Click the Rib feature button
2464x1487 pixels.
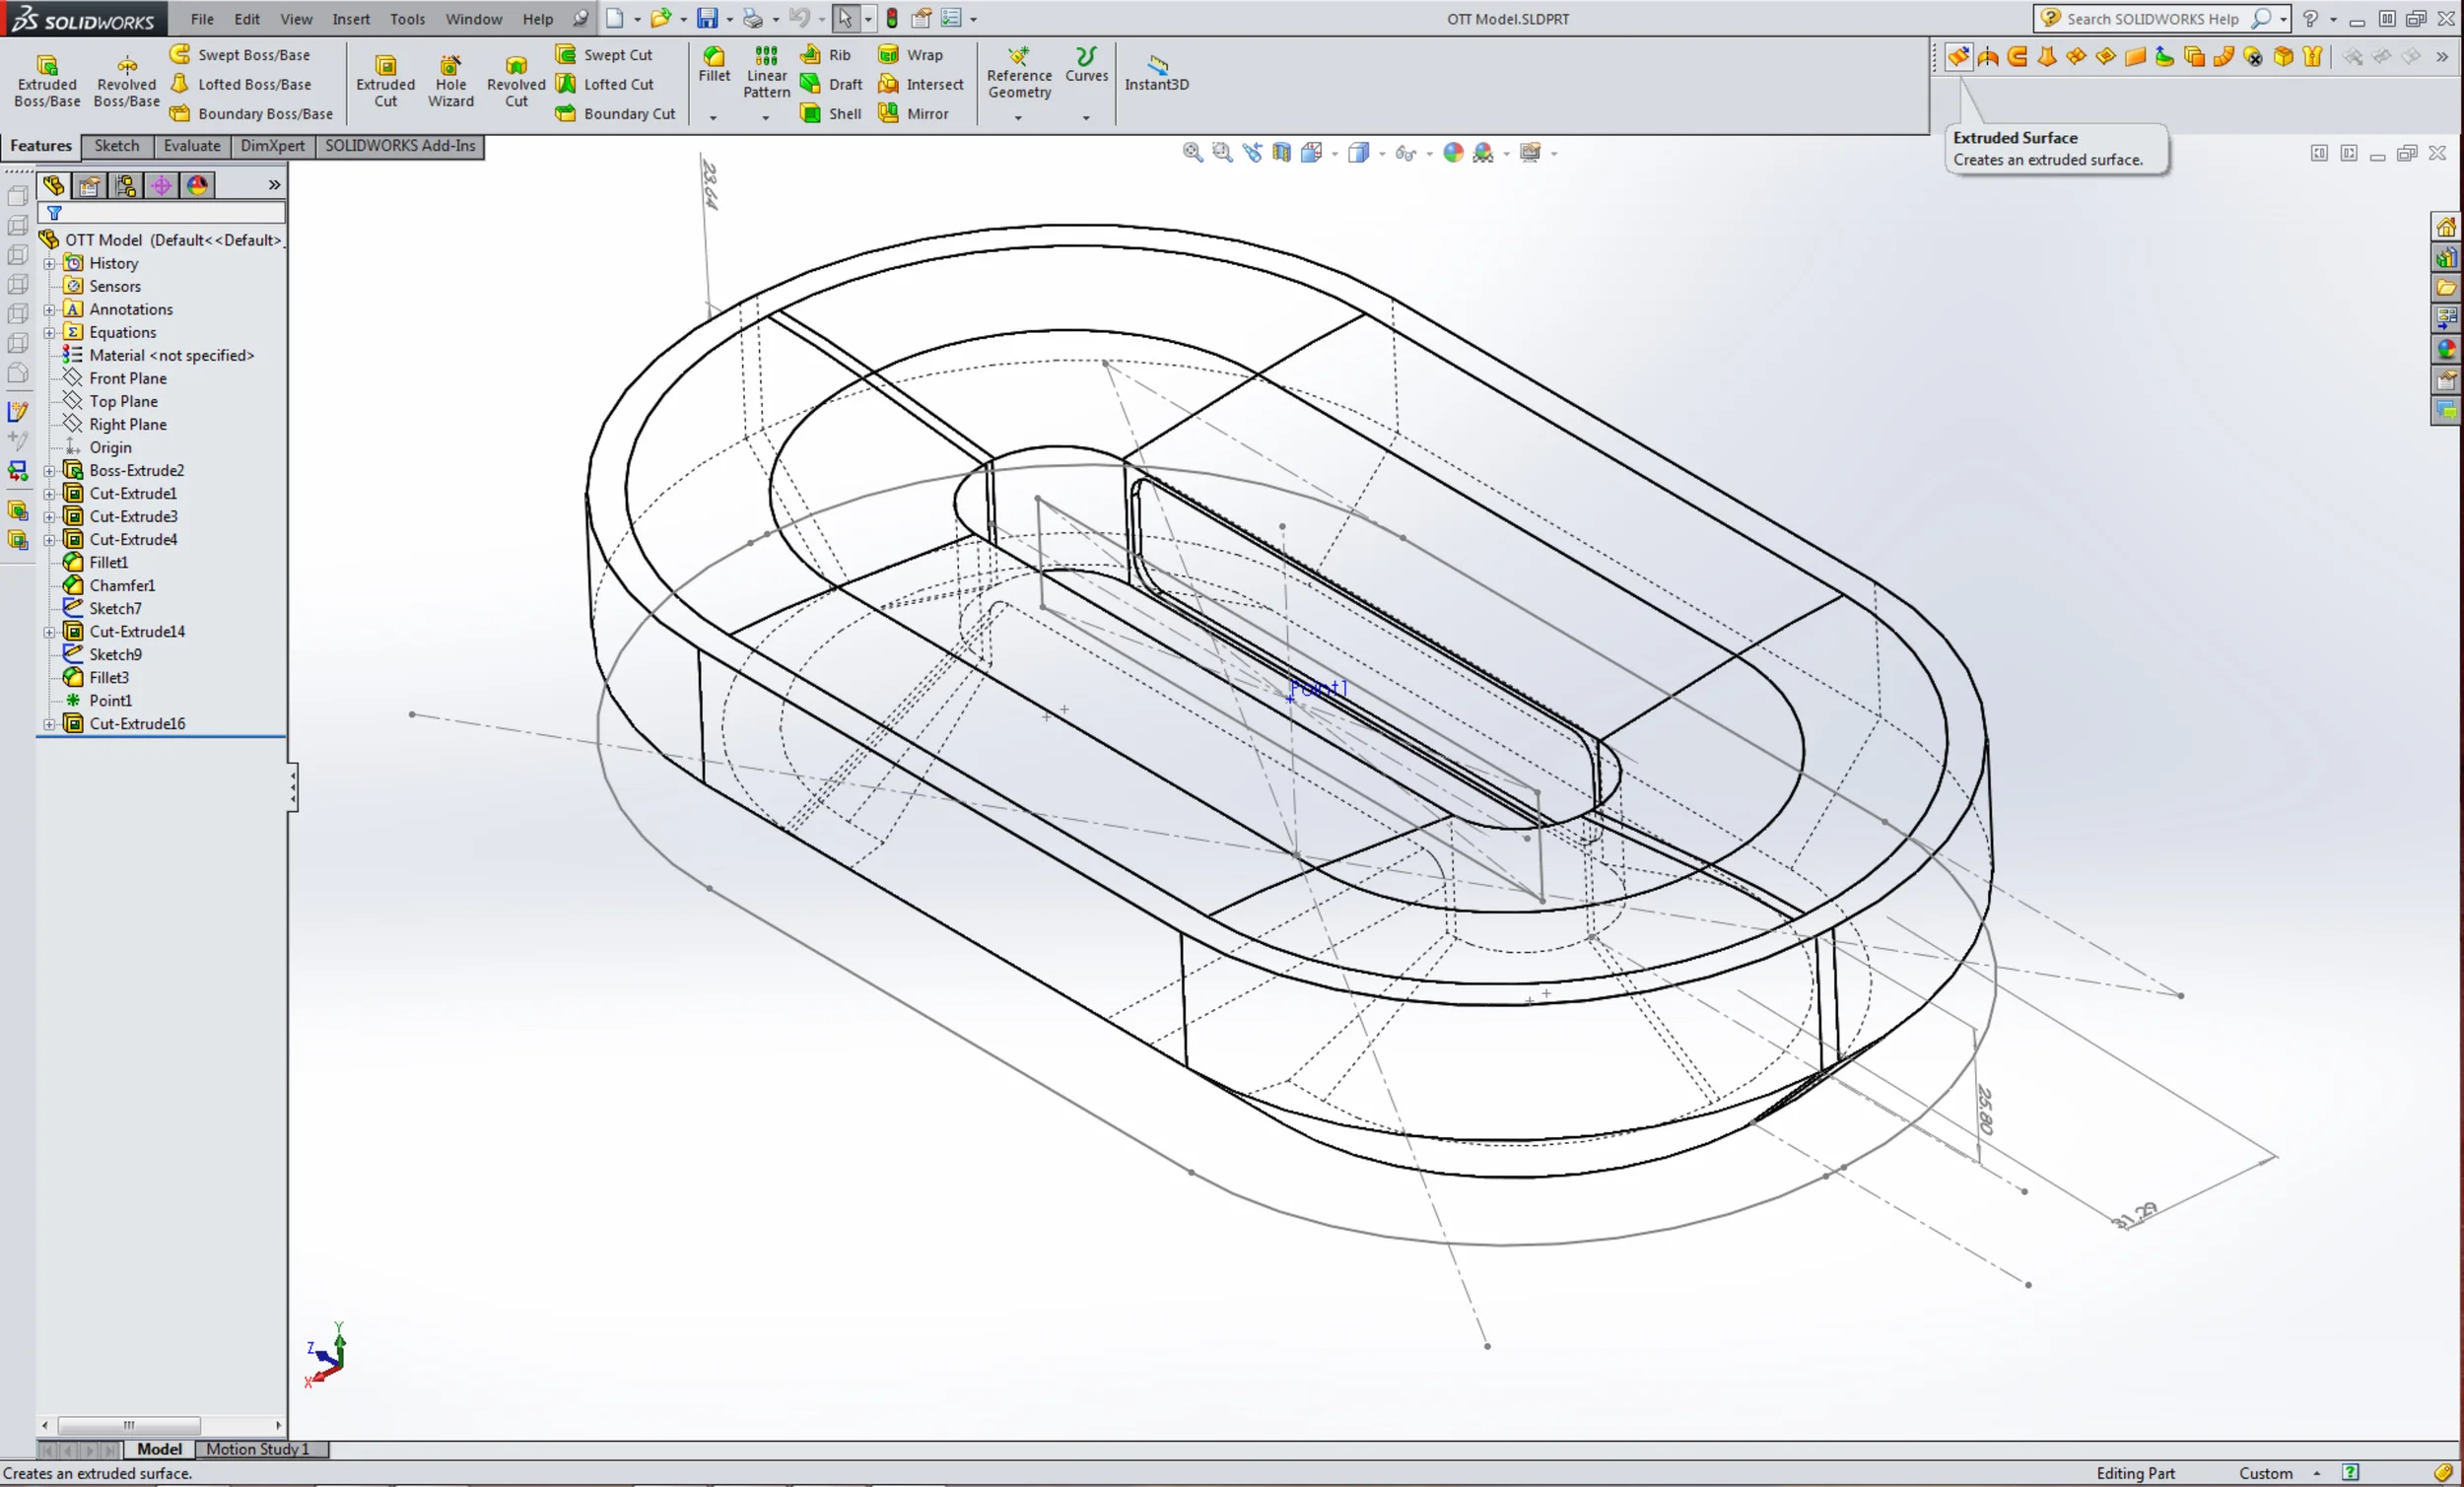[x=826, y=55]
